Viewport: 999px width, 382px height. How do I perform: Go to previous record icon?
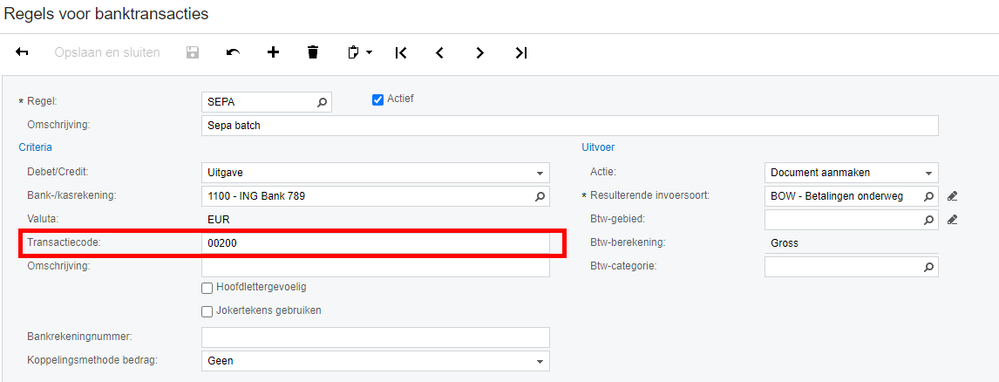[439, 53]
